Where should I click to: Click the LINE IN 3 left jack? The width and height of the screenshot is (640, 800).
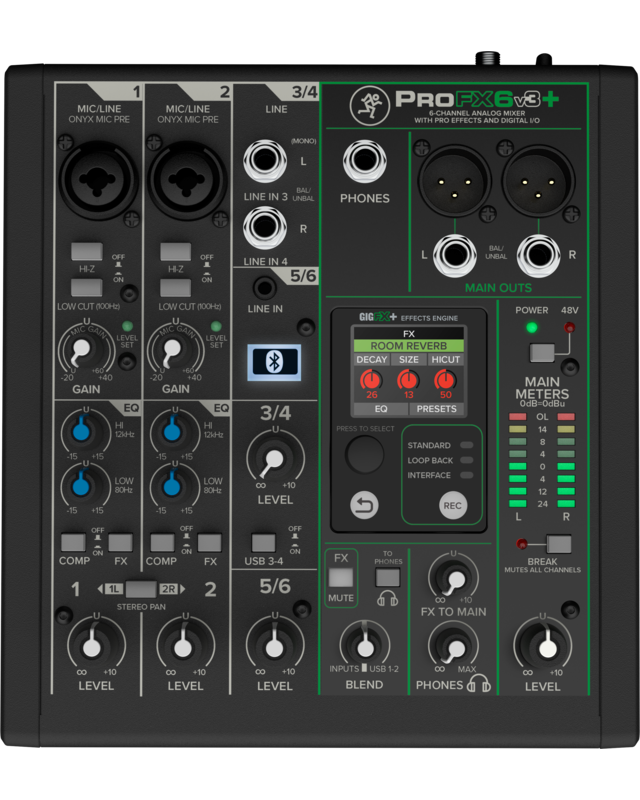265,161
